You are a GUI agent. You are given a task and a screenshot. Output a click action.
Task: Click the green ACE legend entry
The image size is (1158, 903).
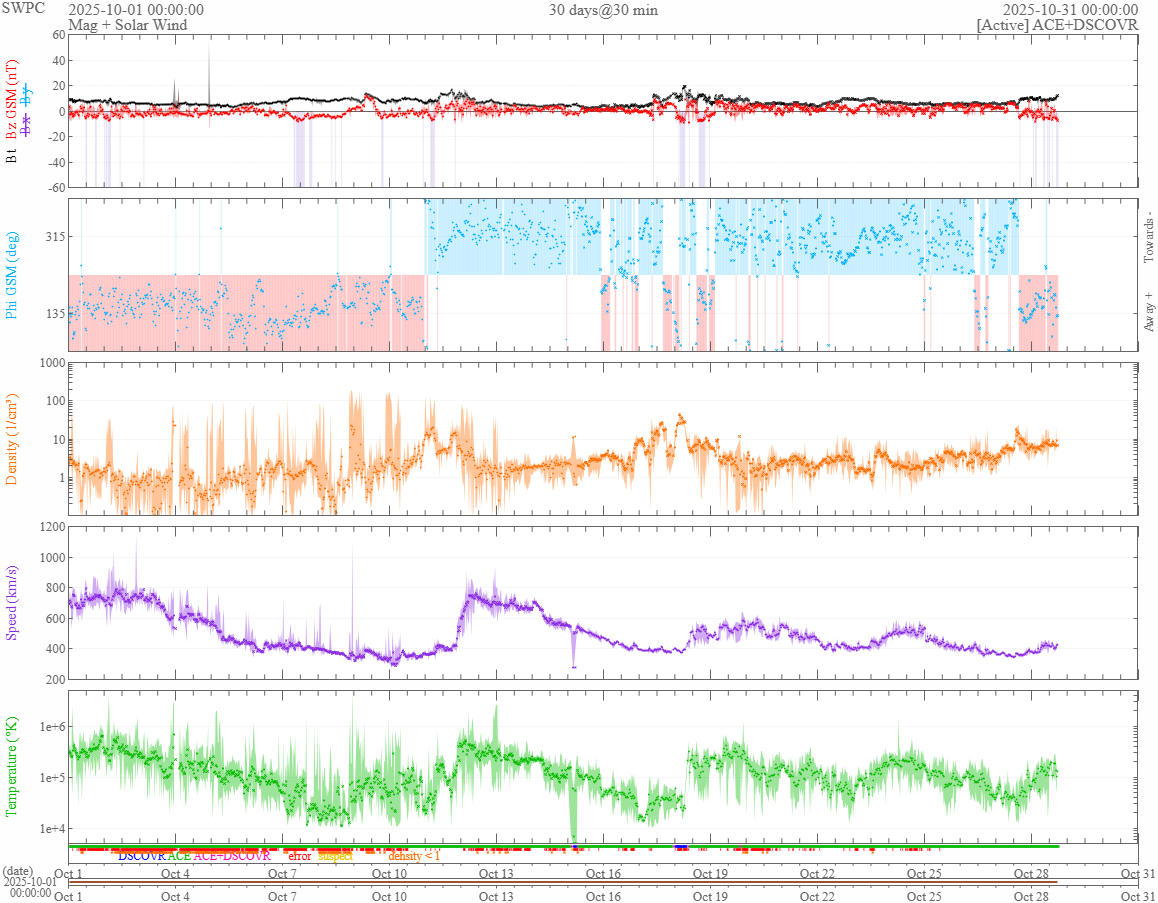(x=179, y=856)
